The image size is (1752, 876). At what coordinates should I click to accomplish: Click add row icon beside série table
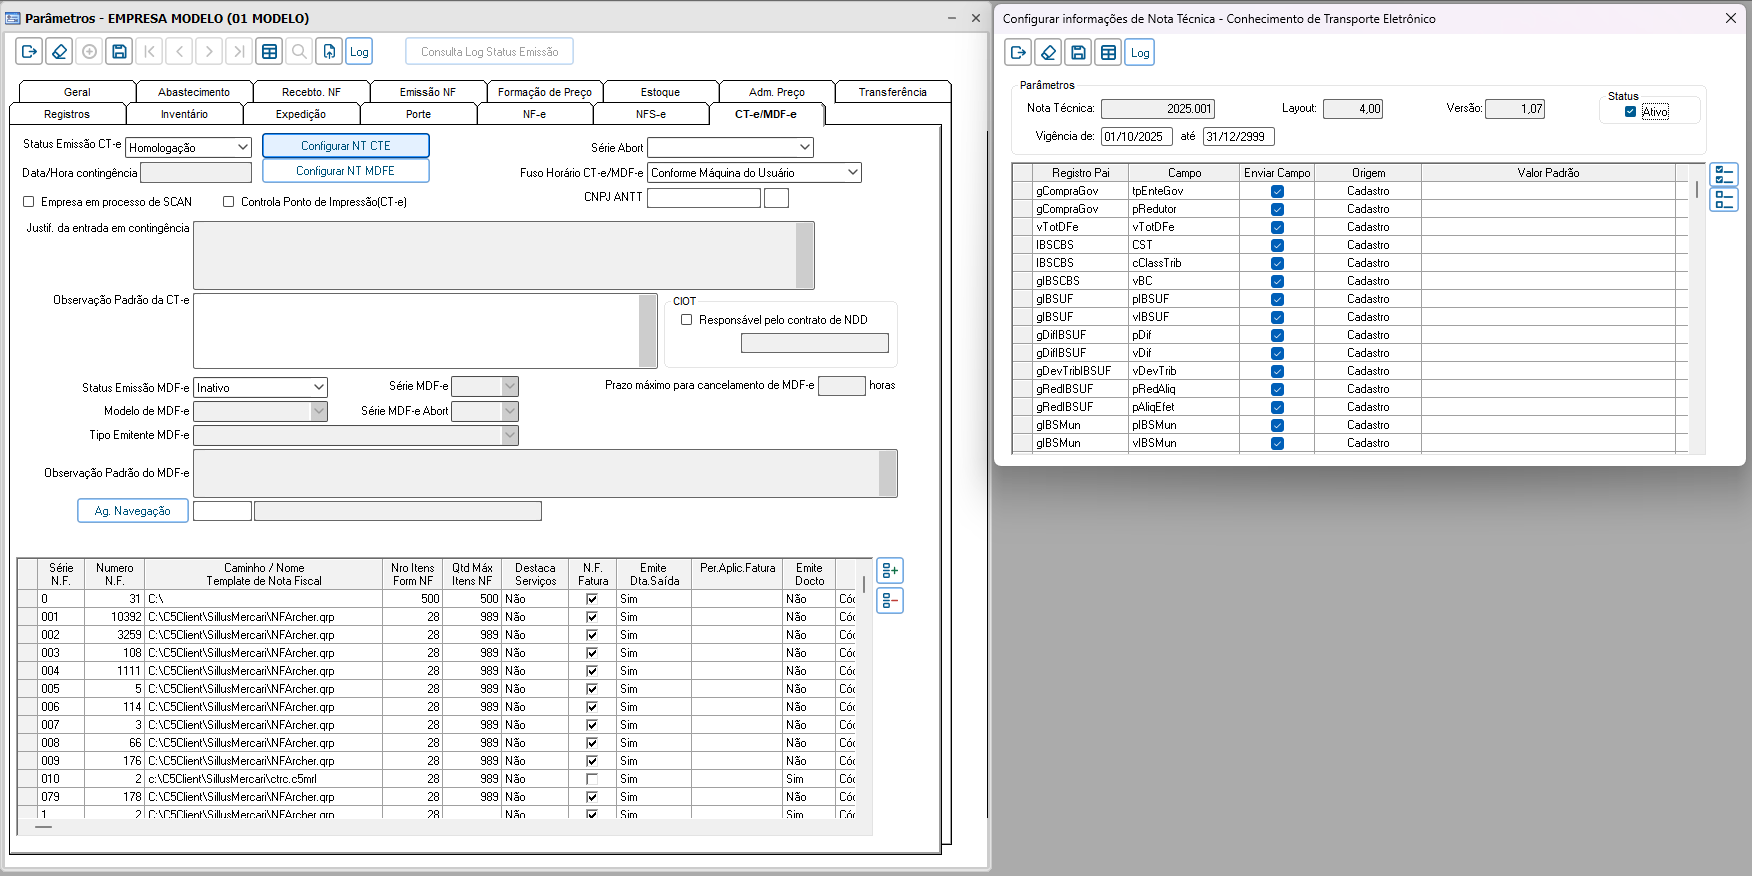pos(890,571)
